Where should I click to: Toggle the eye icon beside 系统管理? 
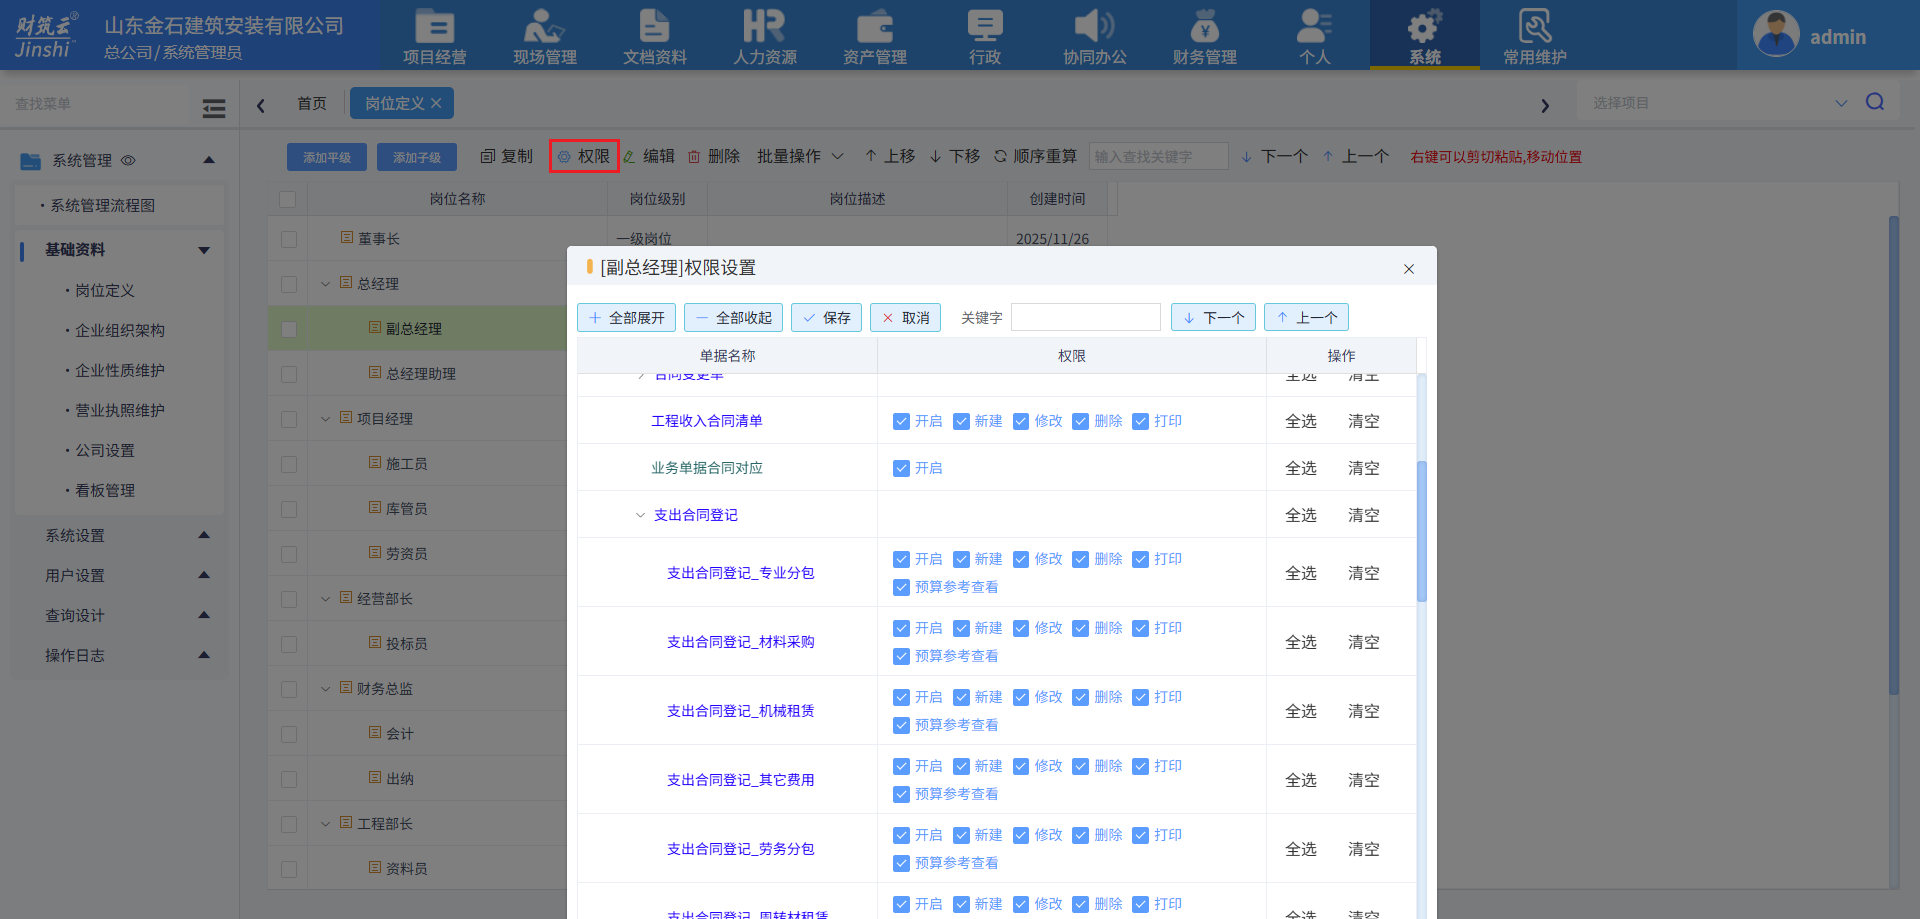click(x=128, y=160)
